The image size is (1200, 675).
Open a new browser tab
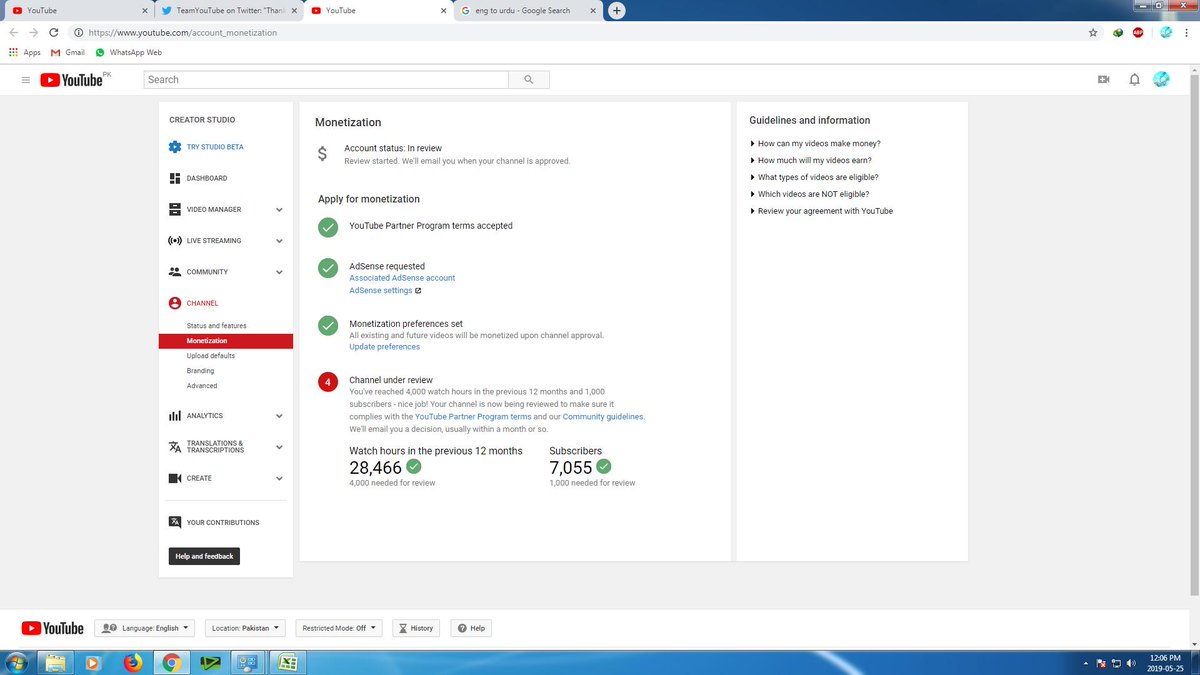coord(616,10)
